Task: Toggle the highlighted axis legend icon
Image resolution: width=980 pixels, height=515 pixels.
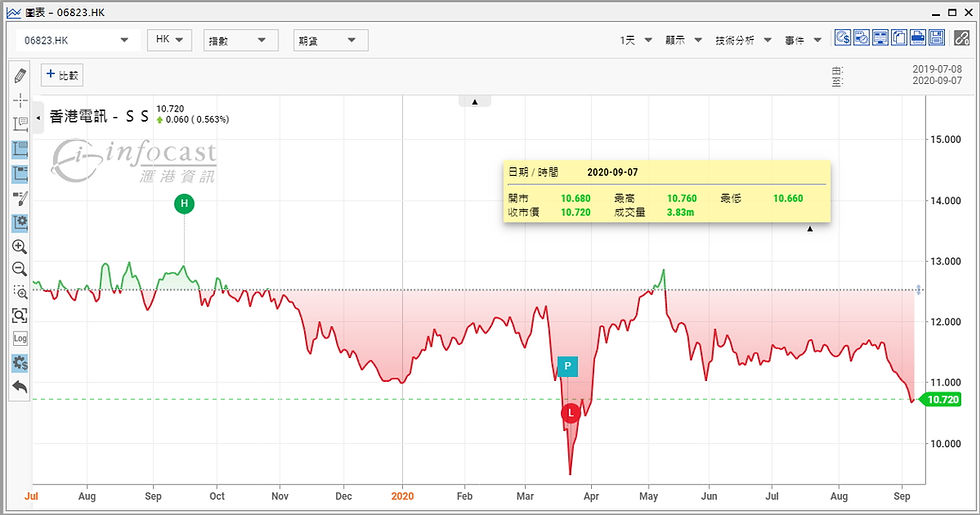Action: coord(20,173)
